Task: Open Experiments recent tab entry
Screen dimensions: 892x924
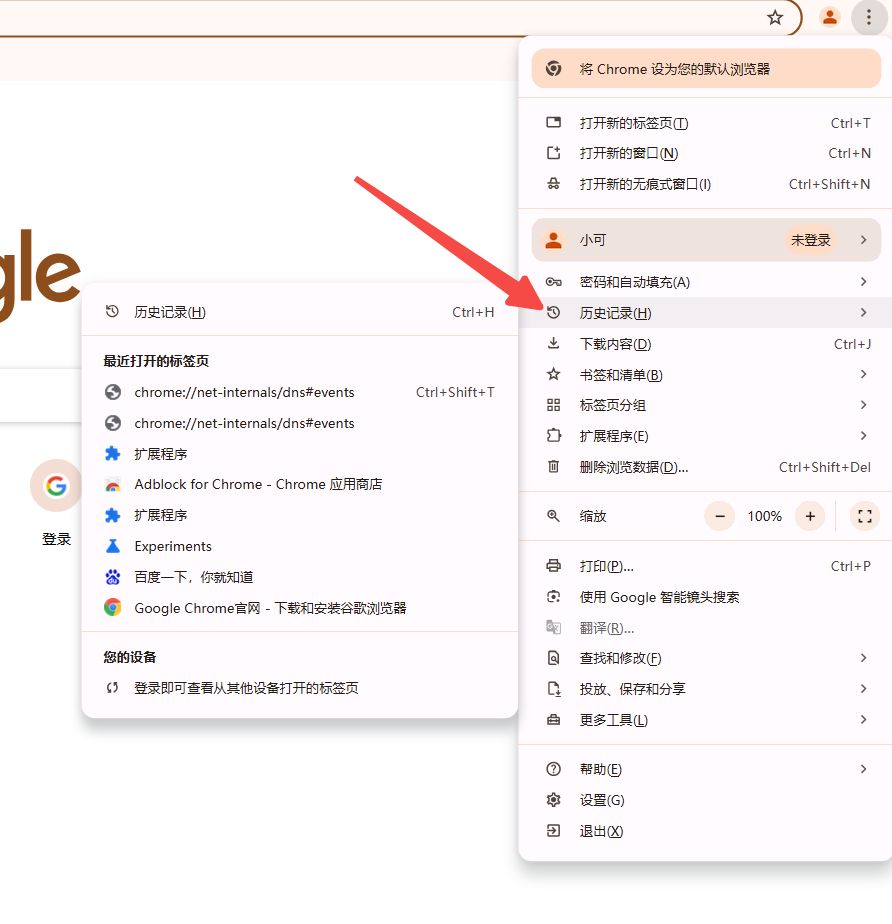Action: pos(300,546)
